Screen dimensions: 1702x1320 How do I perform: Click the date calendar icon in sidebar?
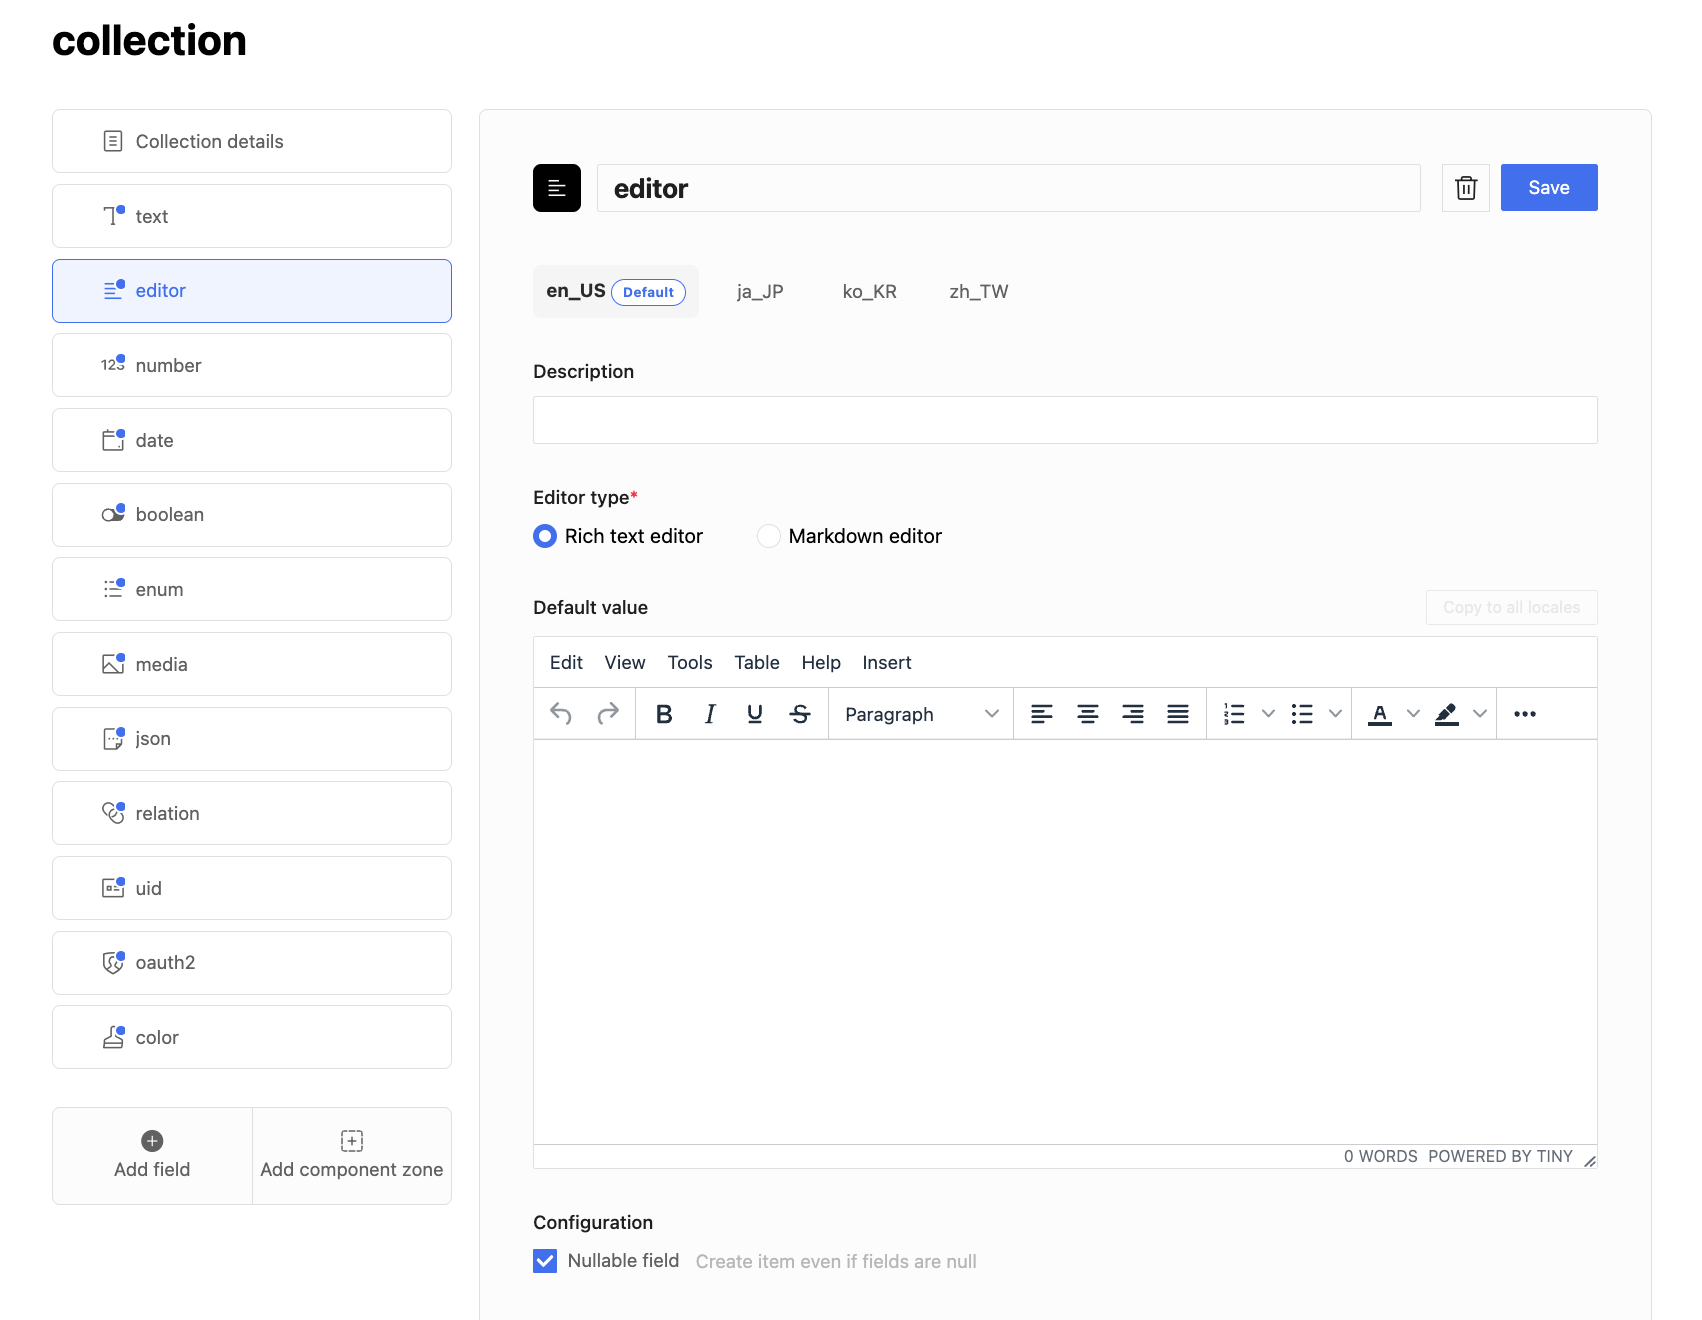(x=113, y=440)
